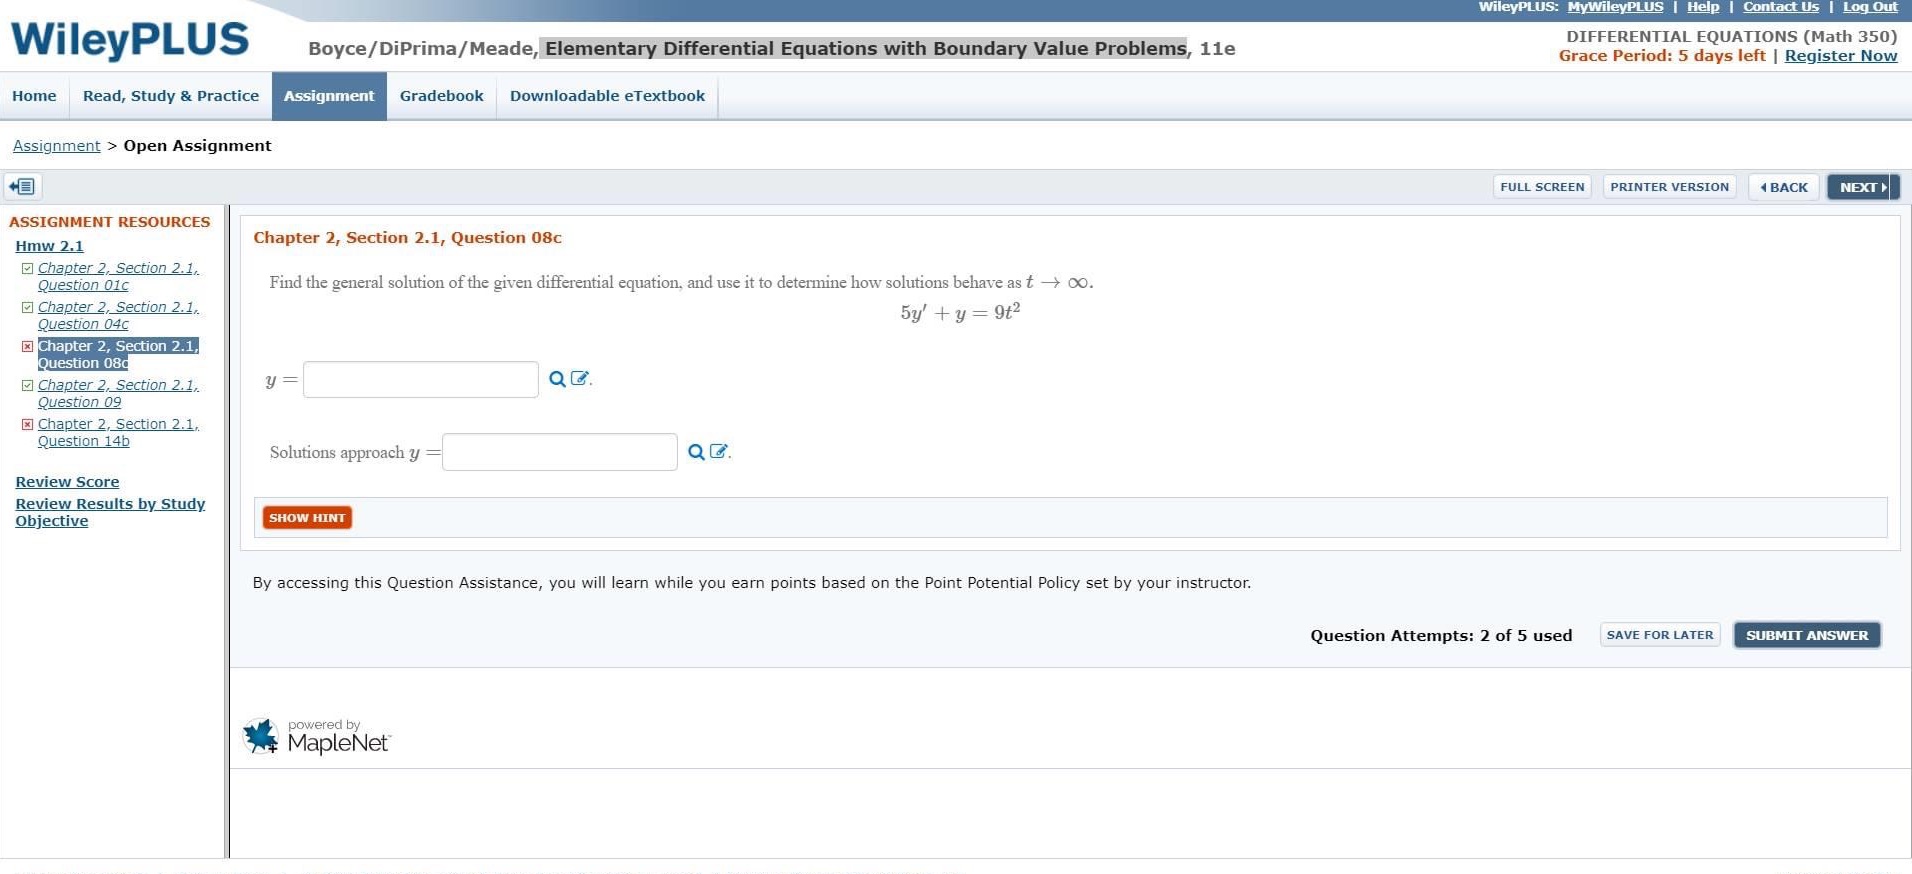
Task: Open Chapter 2 Section 2.1 Question 01c
Action: 118,276
